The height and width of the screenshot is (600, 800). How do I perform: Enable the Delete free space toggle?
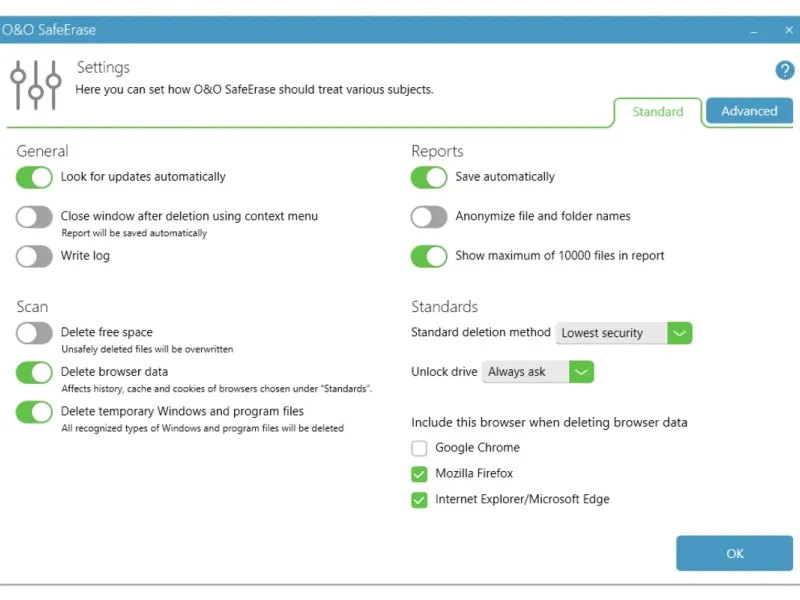[34, 333]
